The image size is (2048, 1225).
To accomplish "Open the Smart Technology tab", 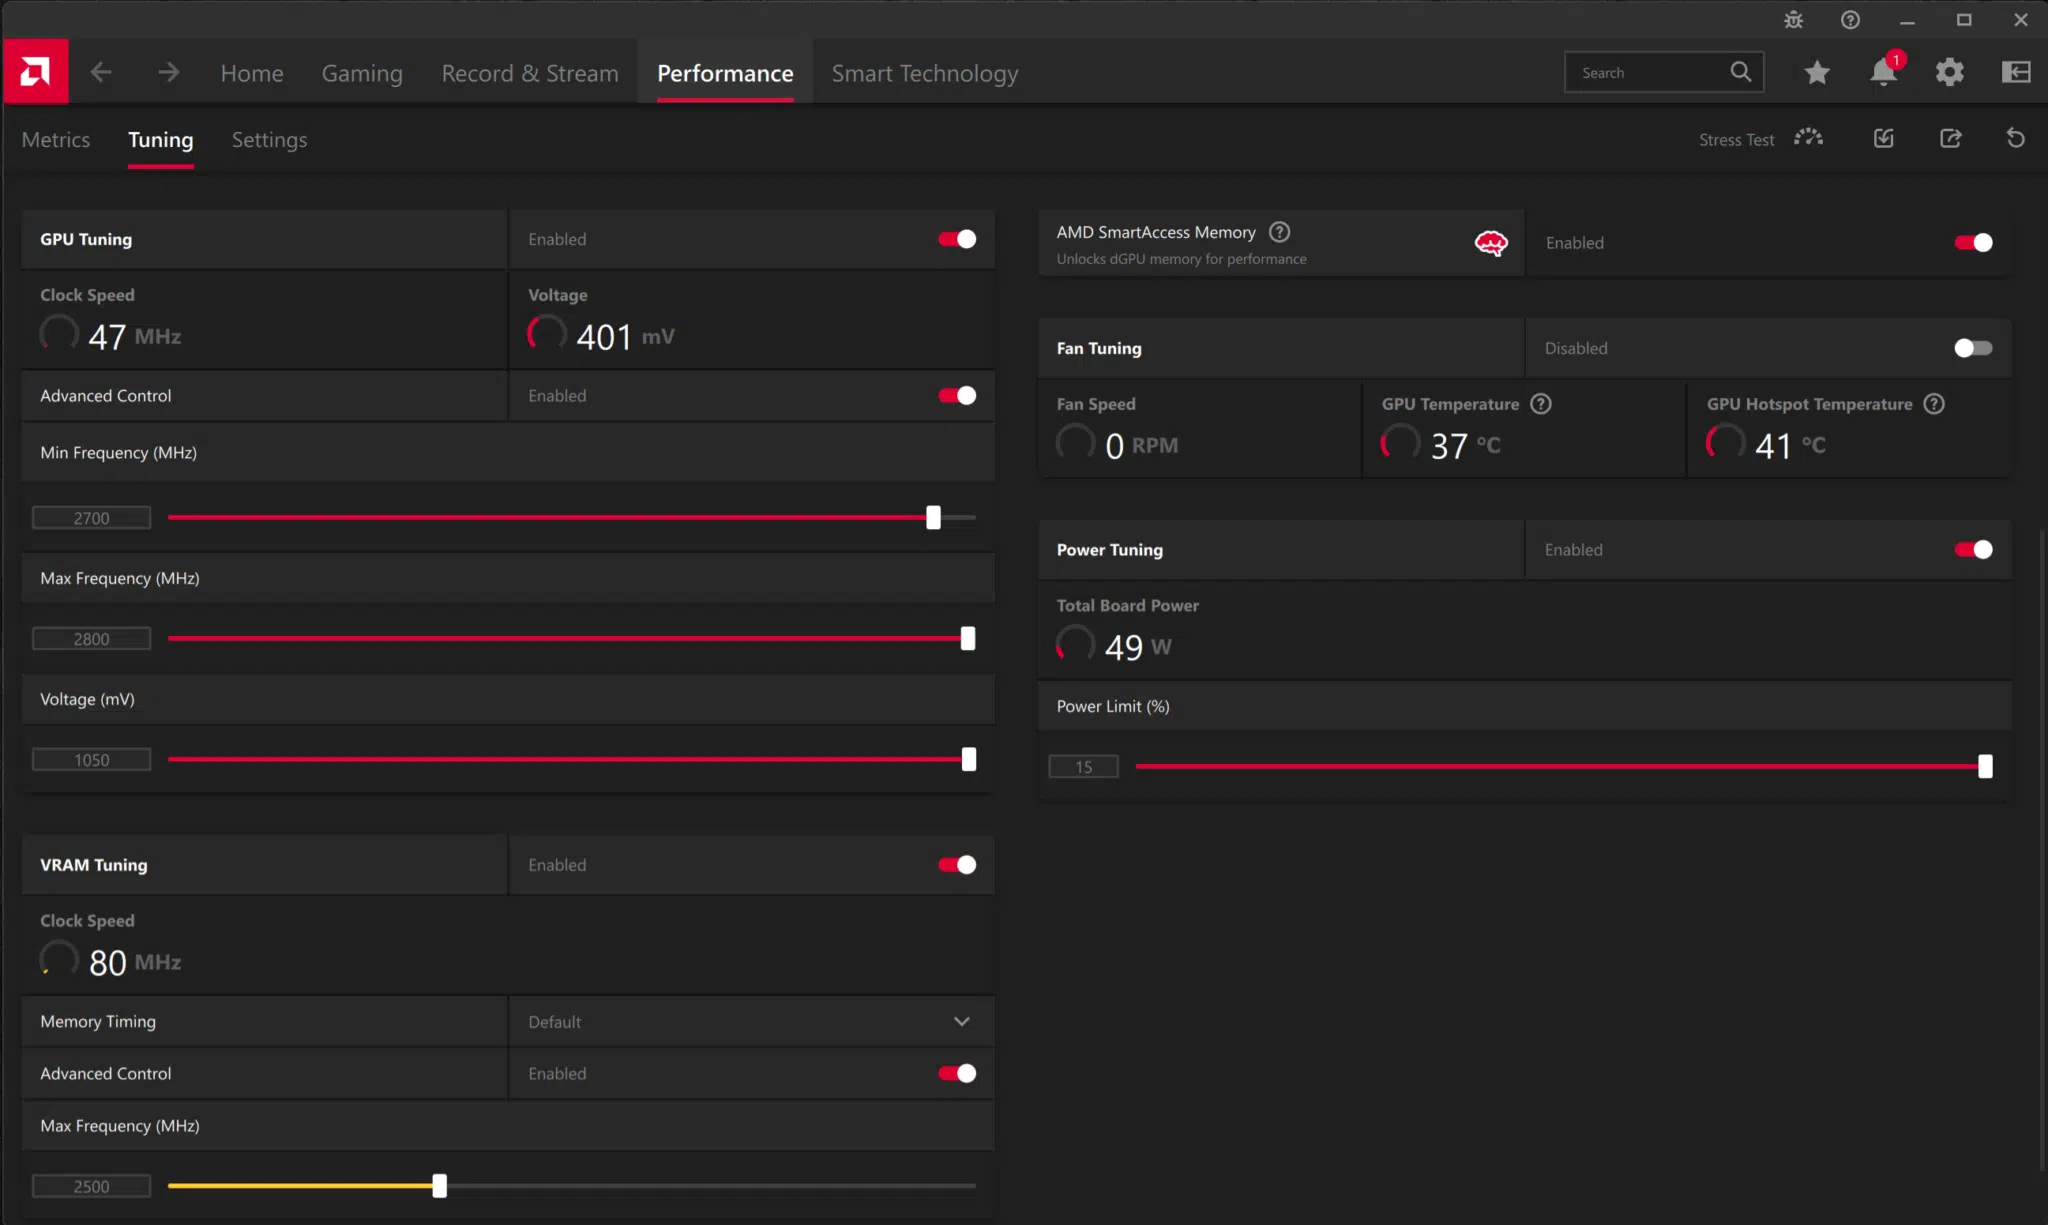I will pos(925,73).
